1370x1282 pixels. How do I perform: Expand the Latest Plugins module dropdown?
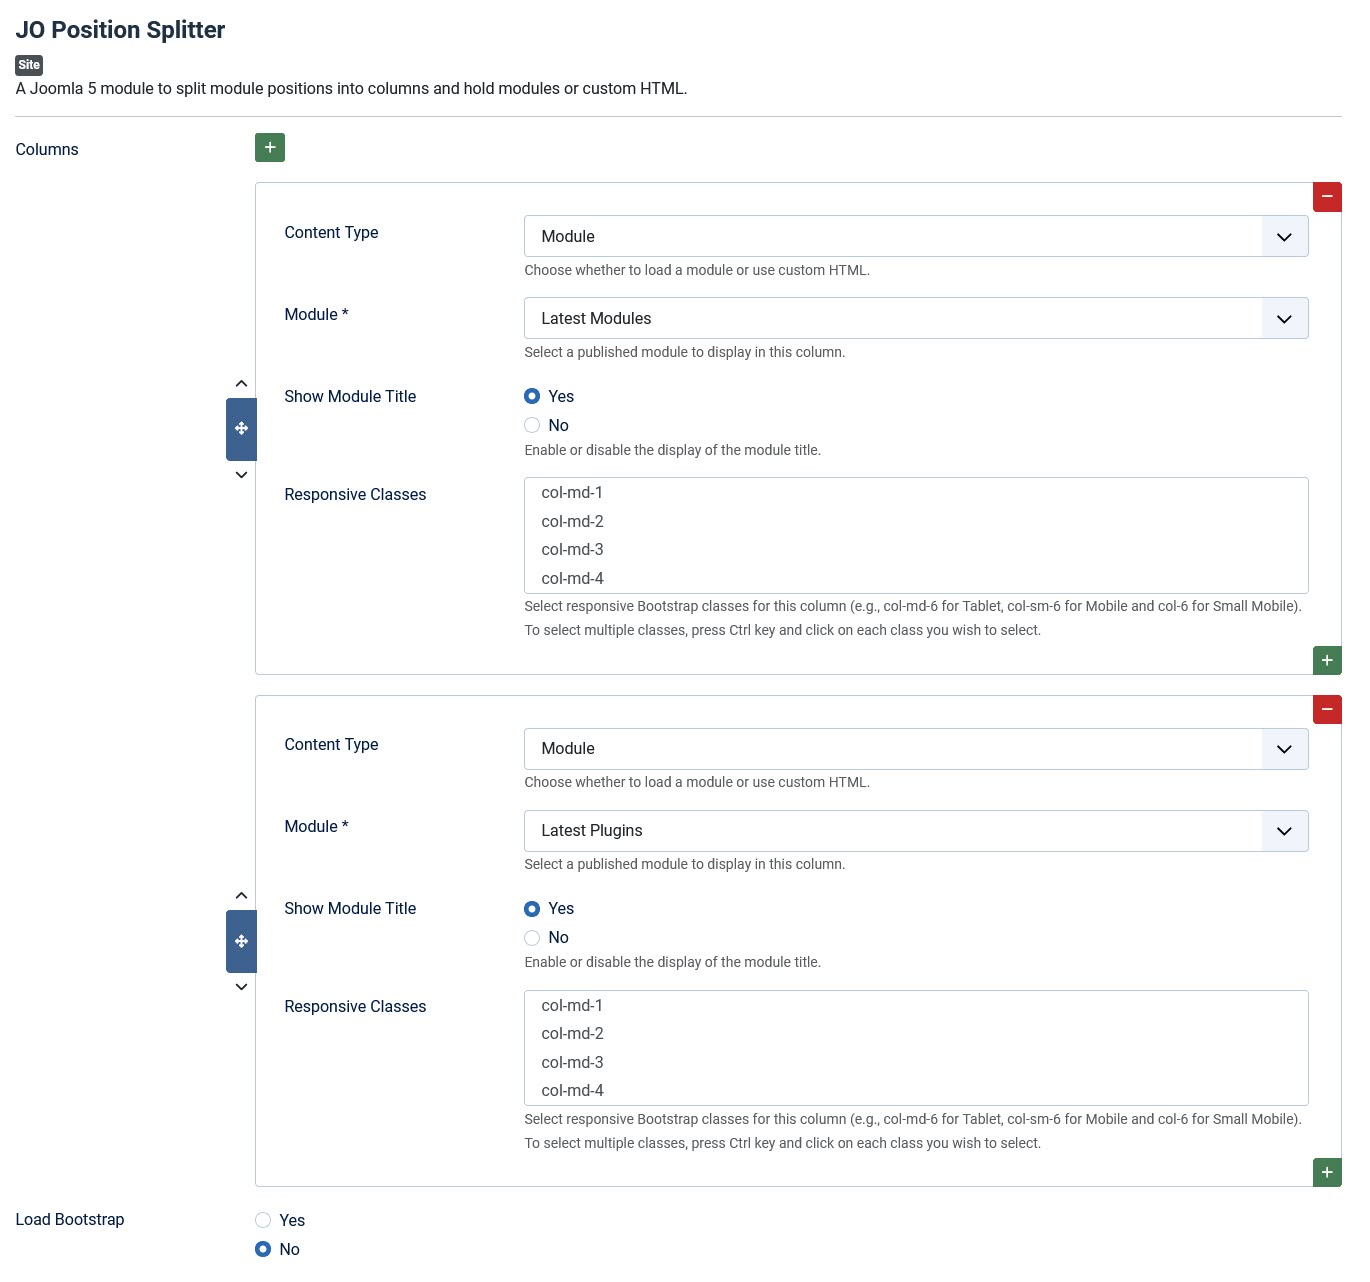tap(915, 831)
